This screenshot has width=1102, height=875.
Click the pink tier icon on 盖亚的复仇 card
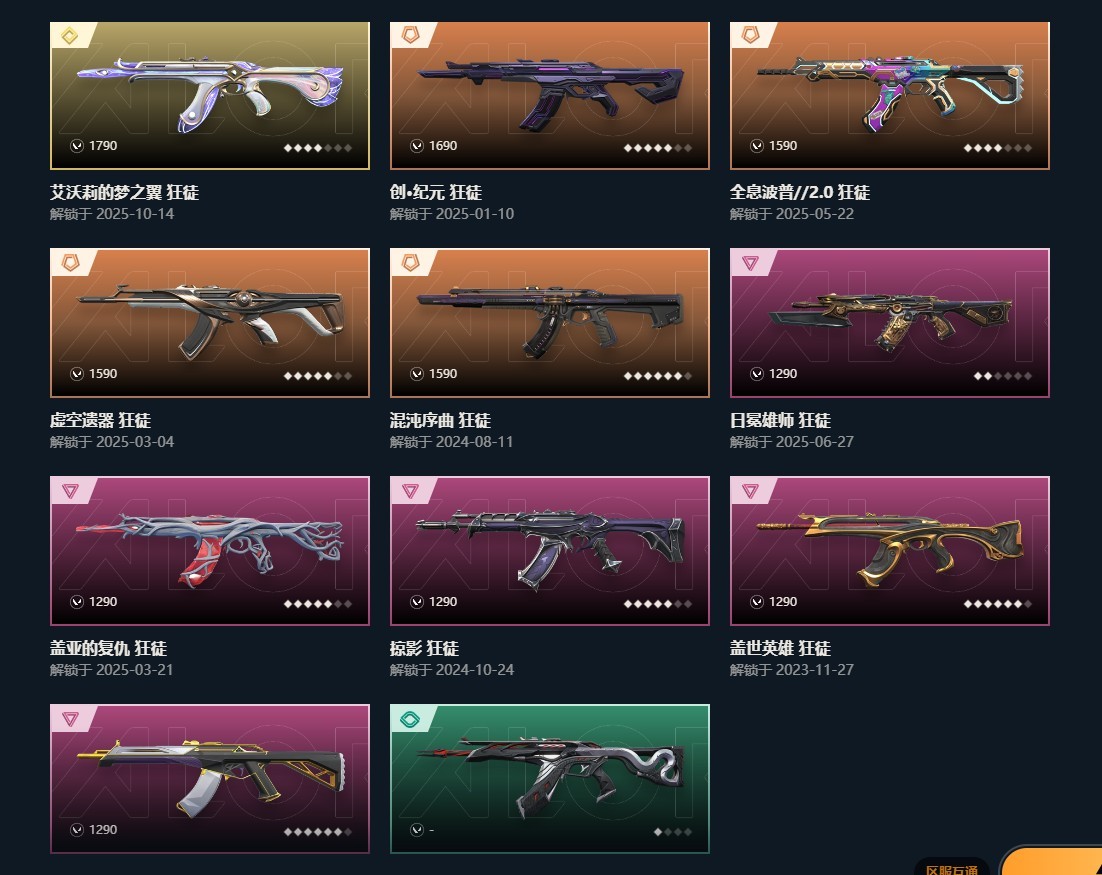tap(70, 491)
